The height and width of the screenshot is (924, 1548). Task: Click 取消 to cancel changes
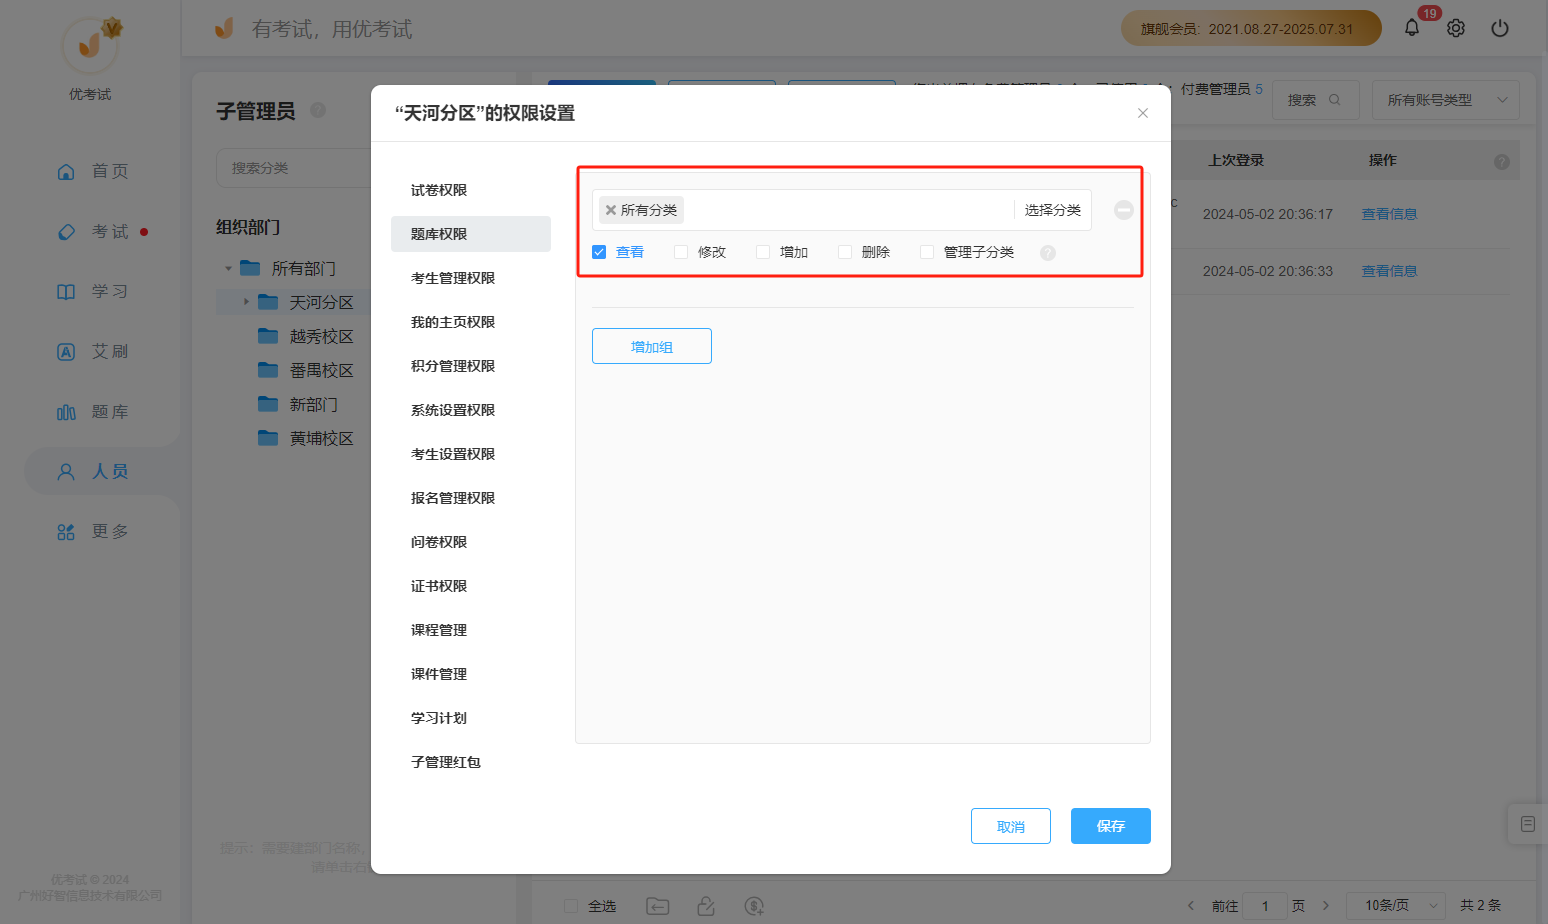point(1011,826)
